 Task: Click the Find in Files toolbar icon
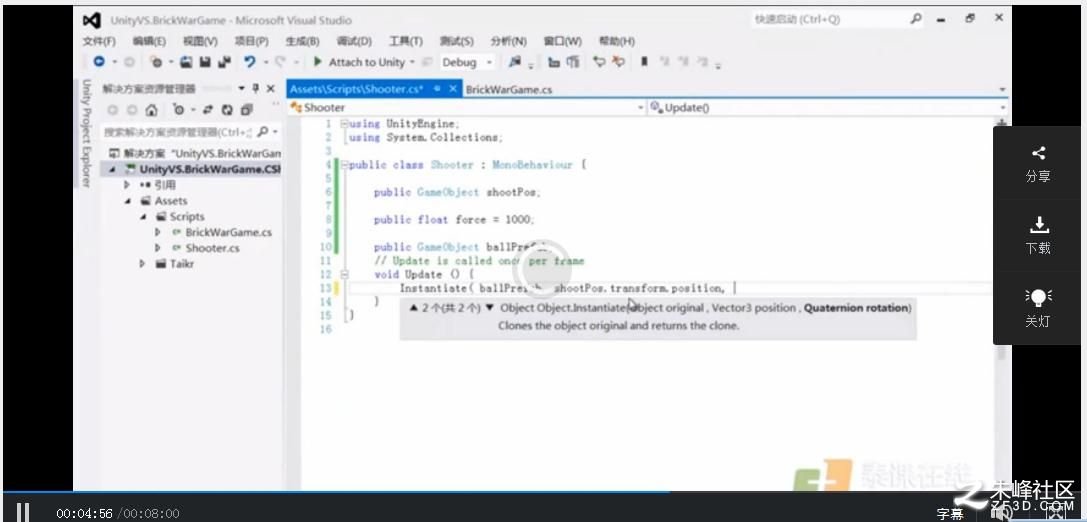[x=514, y=62]
